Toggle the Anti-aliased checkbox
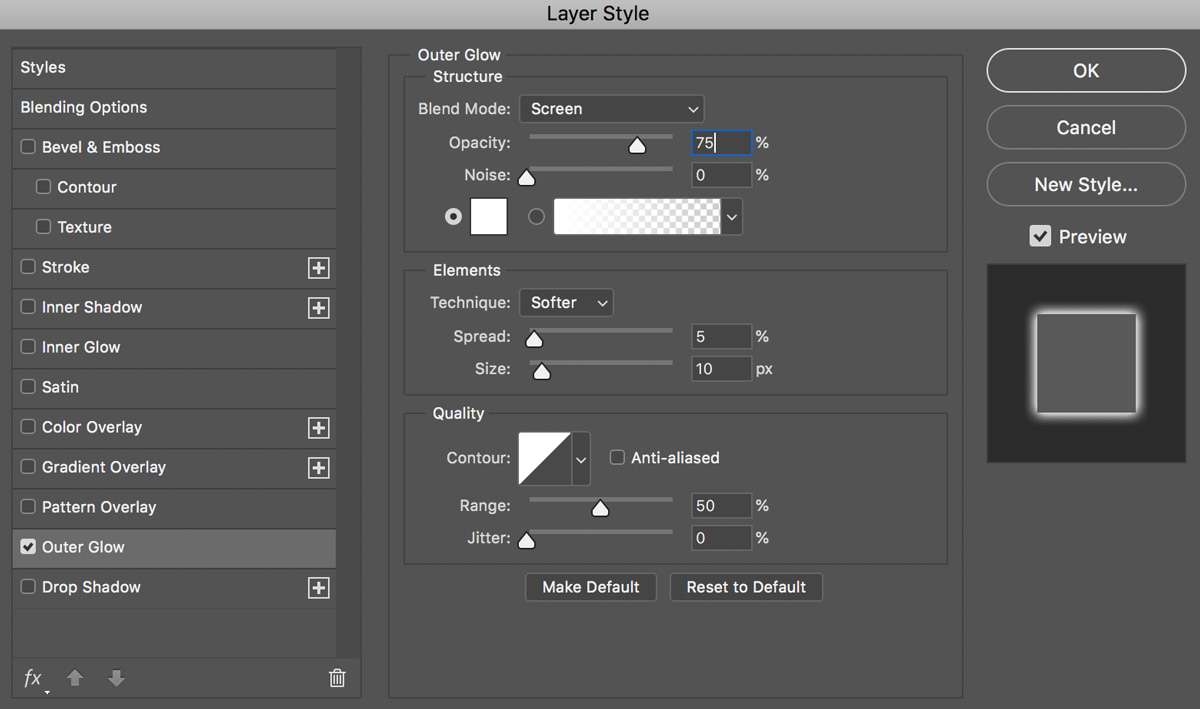 click(617, 457)
